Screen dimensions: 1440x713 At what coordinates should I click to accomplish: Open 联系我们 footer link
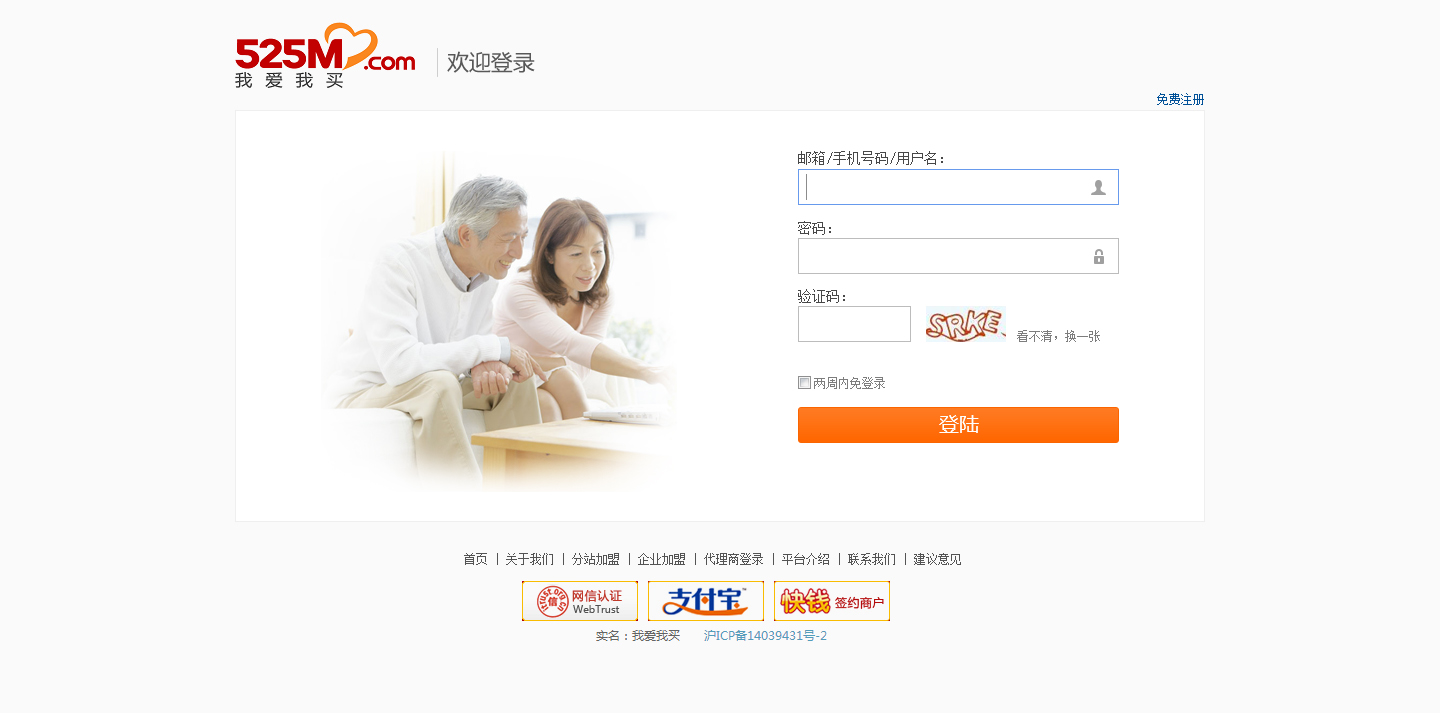(x=872, y=559)
